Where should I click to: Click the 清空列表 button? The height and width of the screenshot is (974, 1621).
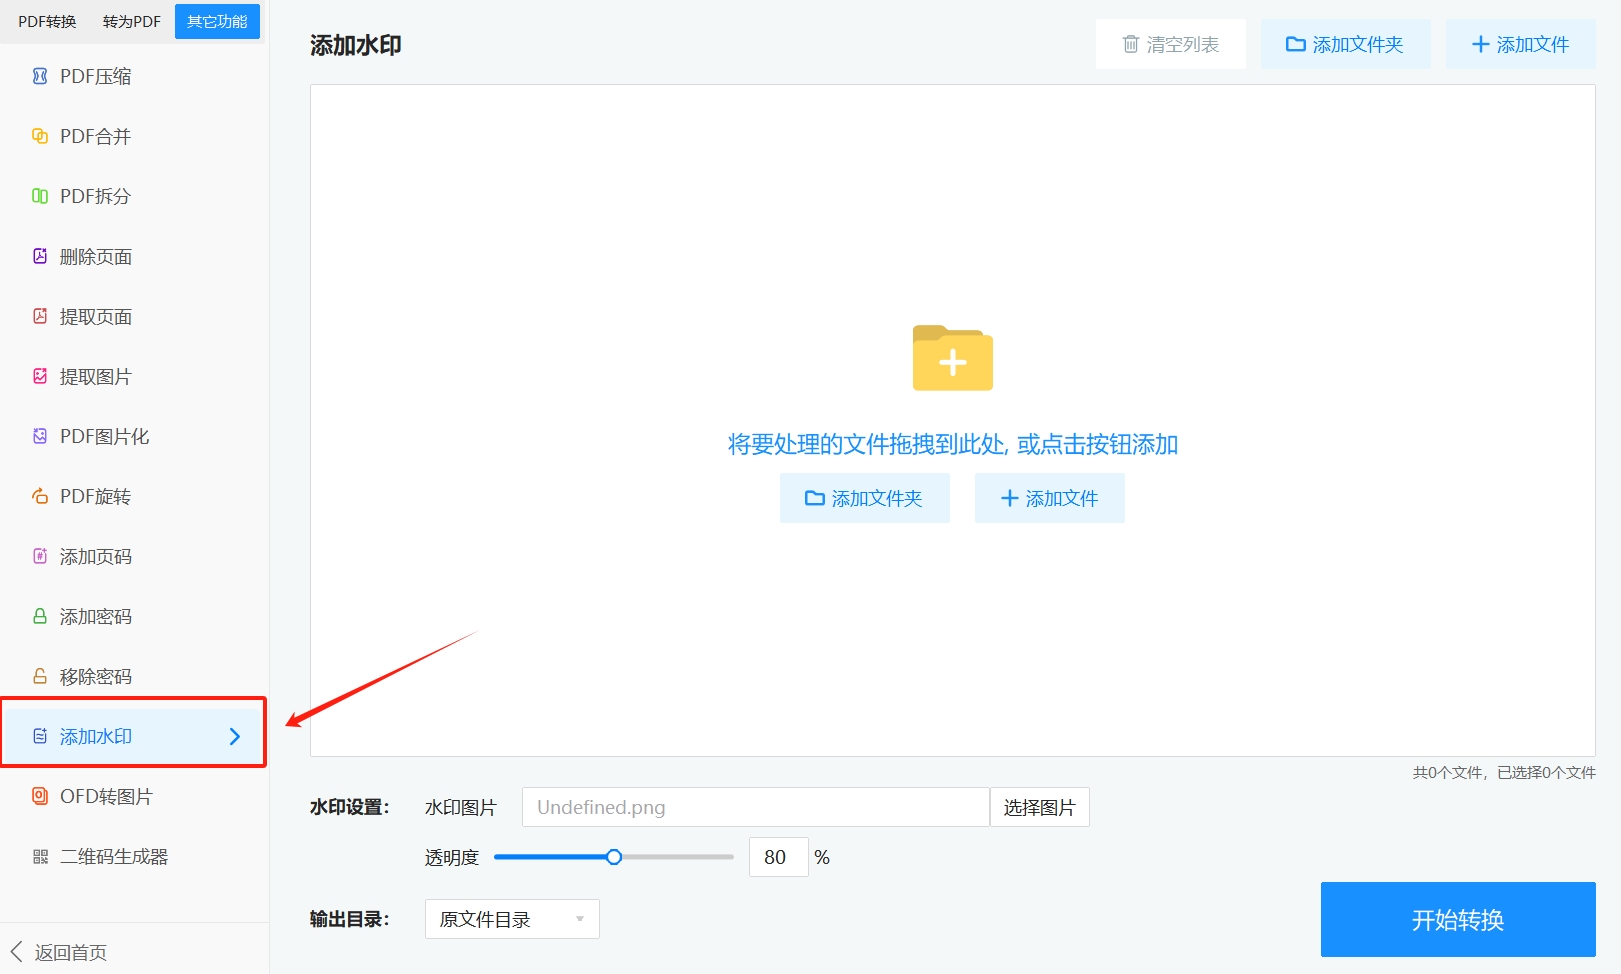coord(1171,44)
